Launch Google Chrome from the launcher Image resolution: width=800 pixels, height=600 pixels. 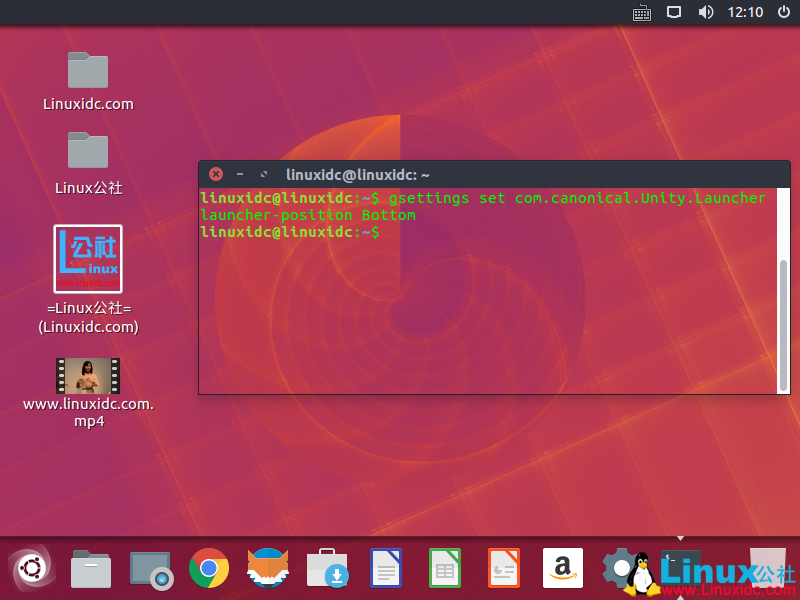tap(209, 568)
